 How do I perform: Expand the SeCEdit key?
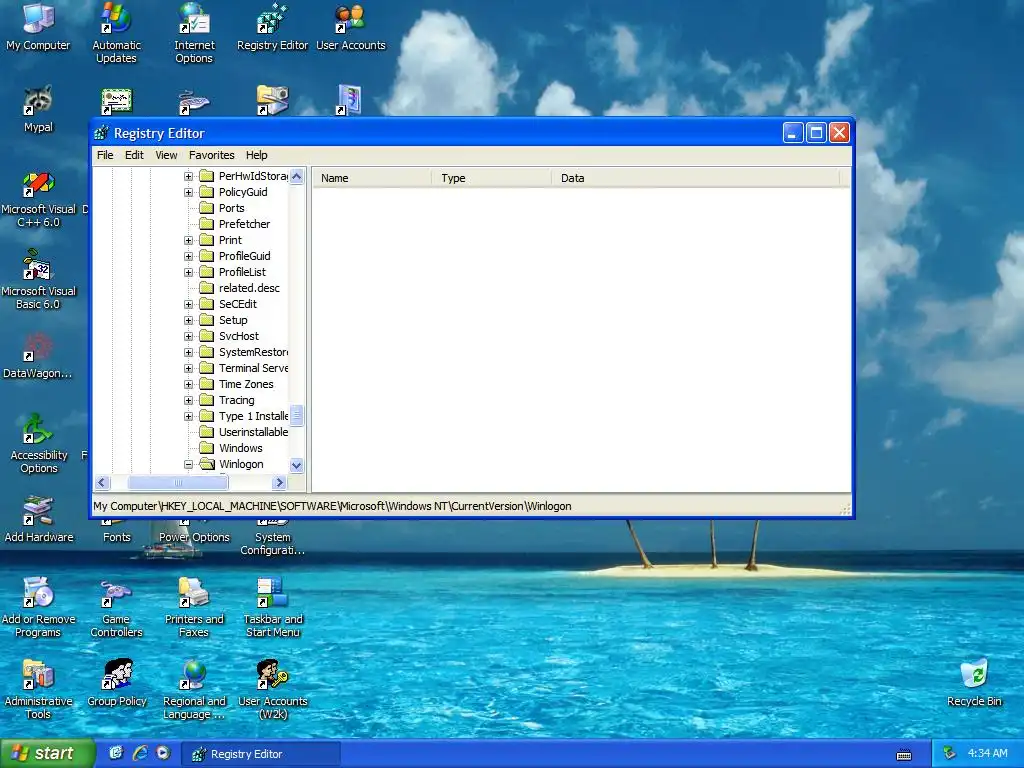pos(188,304)
